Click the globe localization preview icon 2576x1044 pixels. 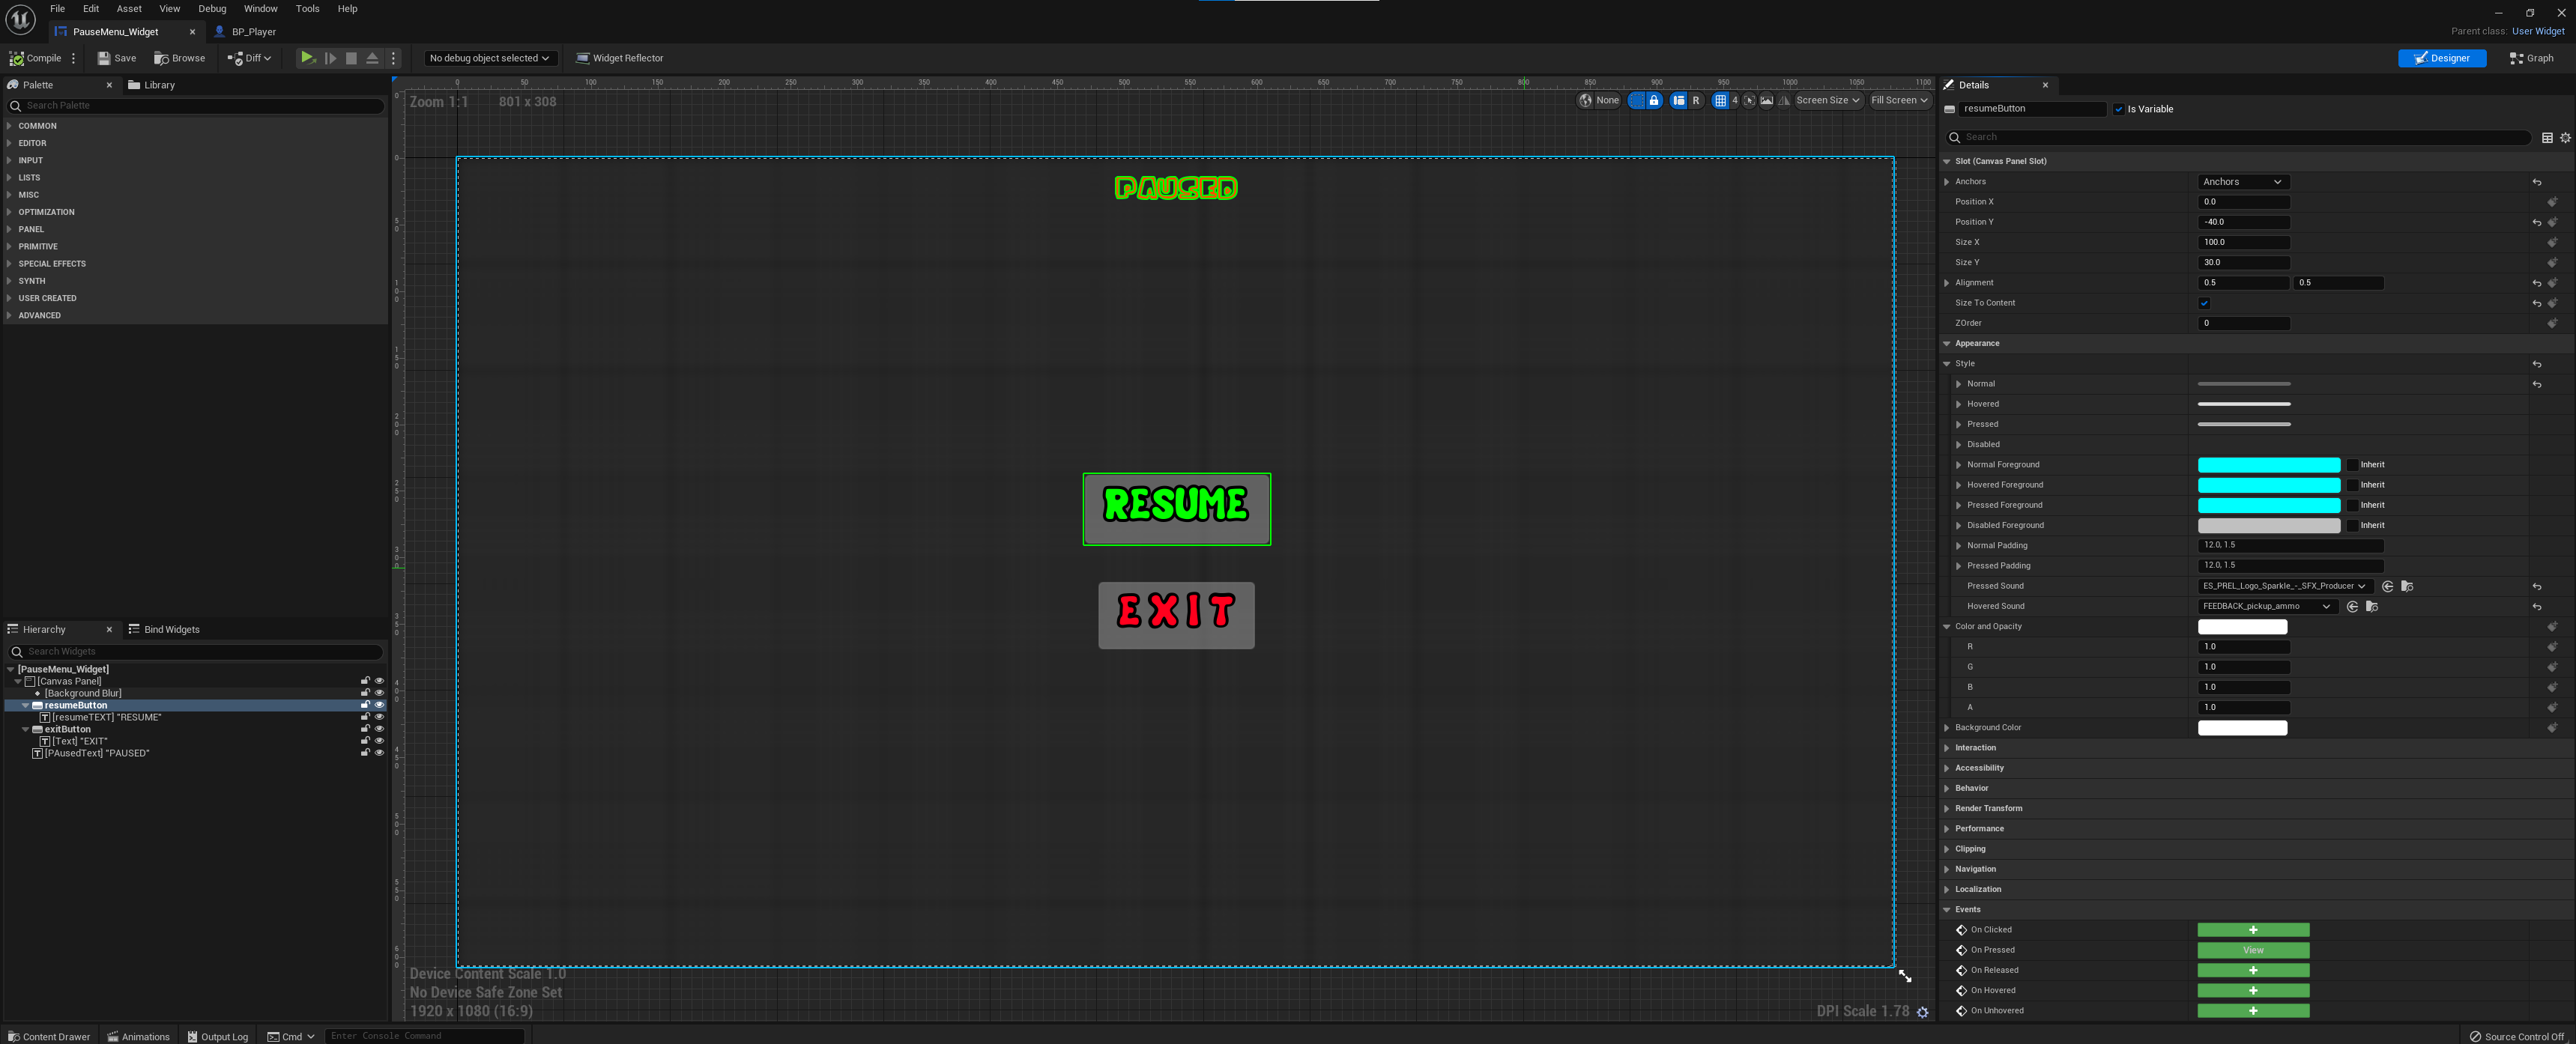1585,100
